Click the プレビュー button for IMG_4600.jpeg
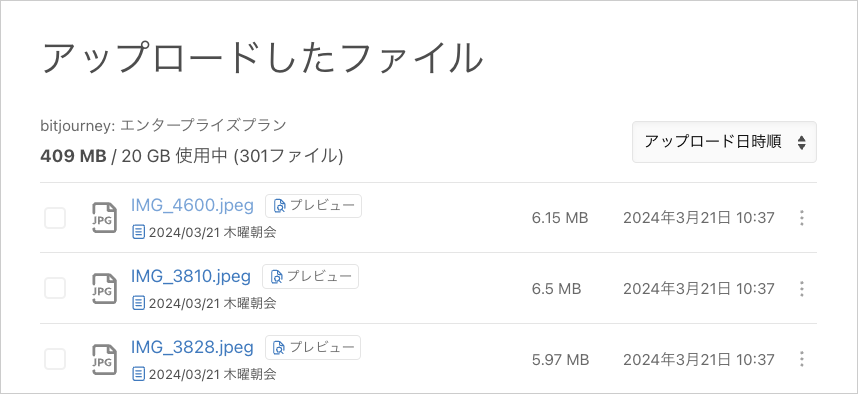 point(314,206)
